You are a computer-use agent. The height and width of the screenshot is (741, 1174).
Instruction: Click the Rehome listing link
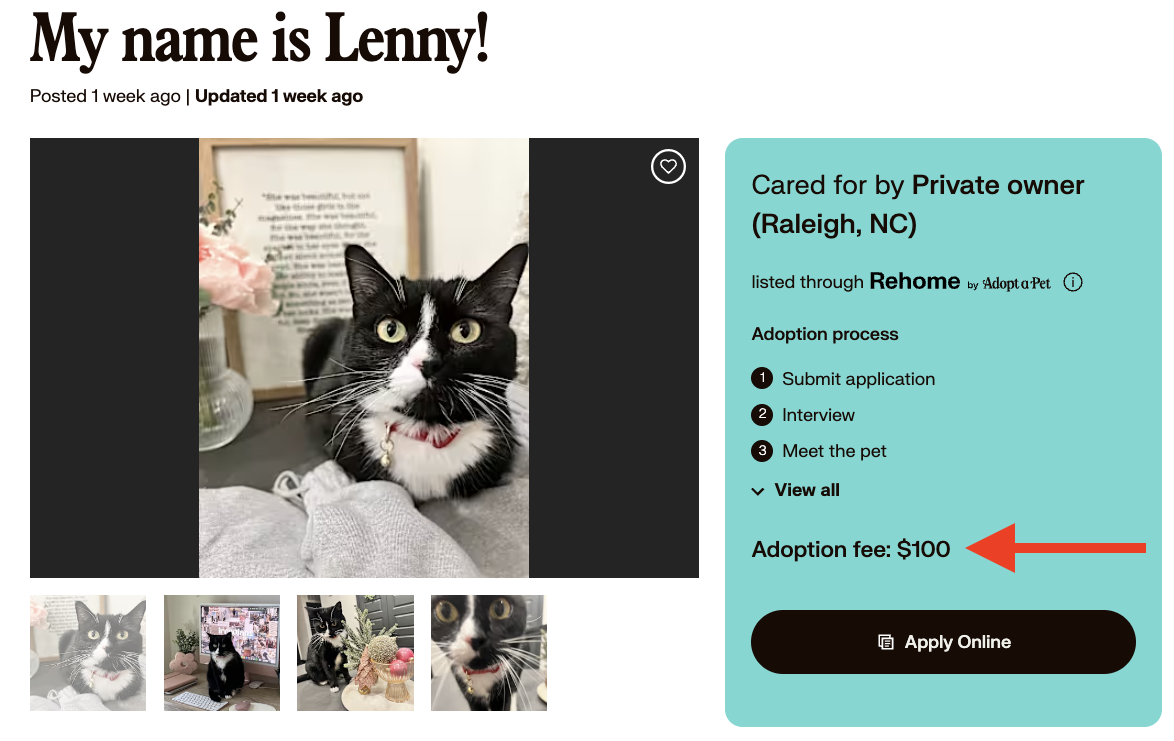pos(914,281)
